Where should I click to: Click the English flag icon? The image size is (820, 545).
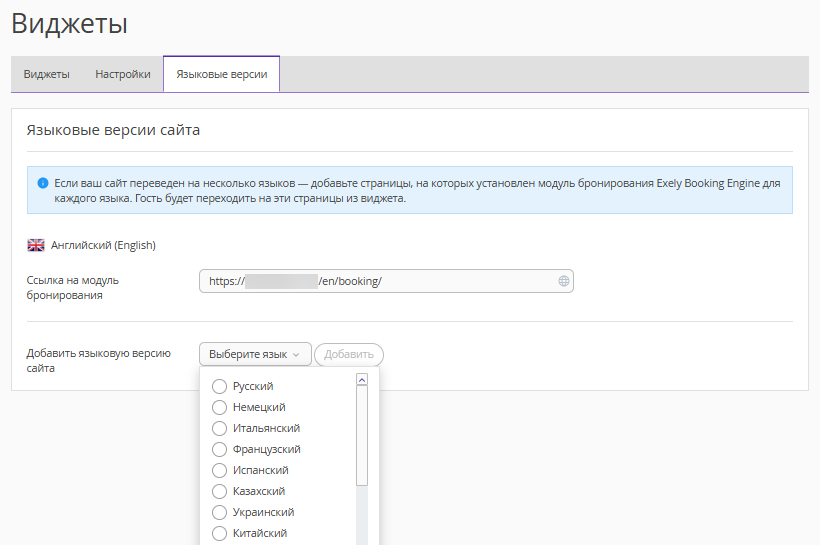[36, 245]
